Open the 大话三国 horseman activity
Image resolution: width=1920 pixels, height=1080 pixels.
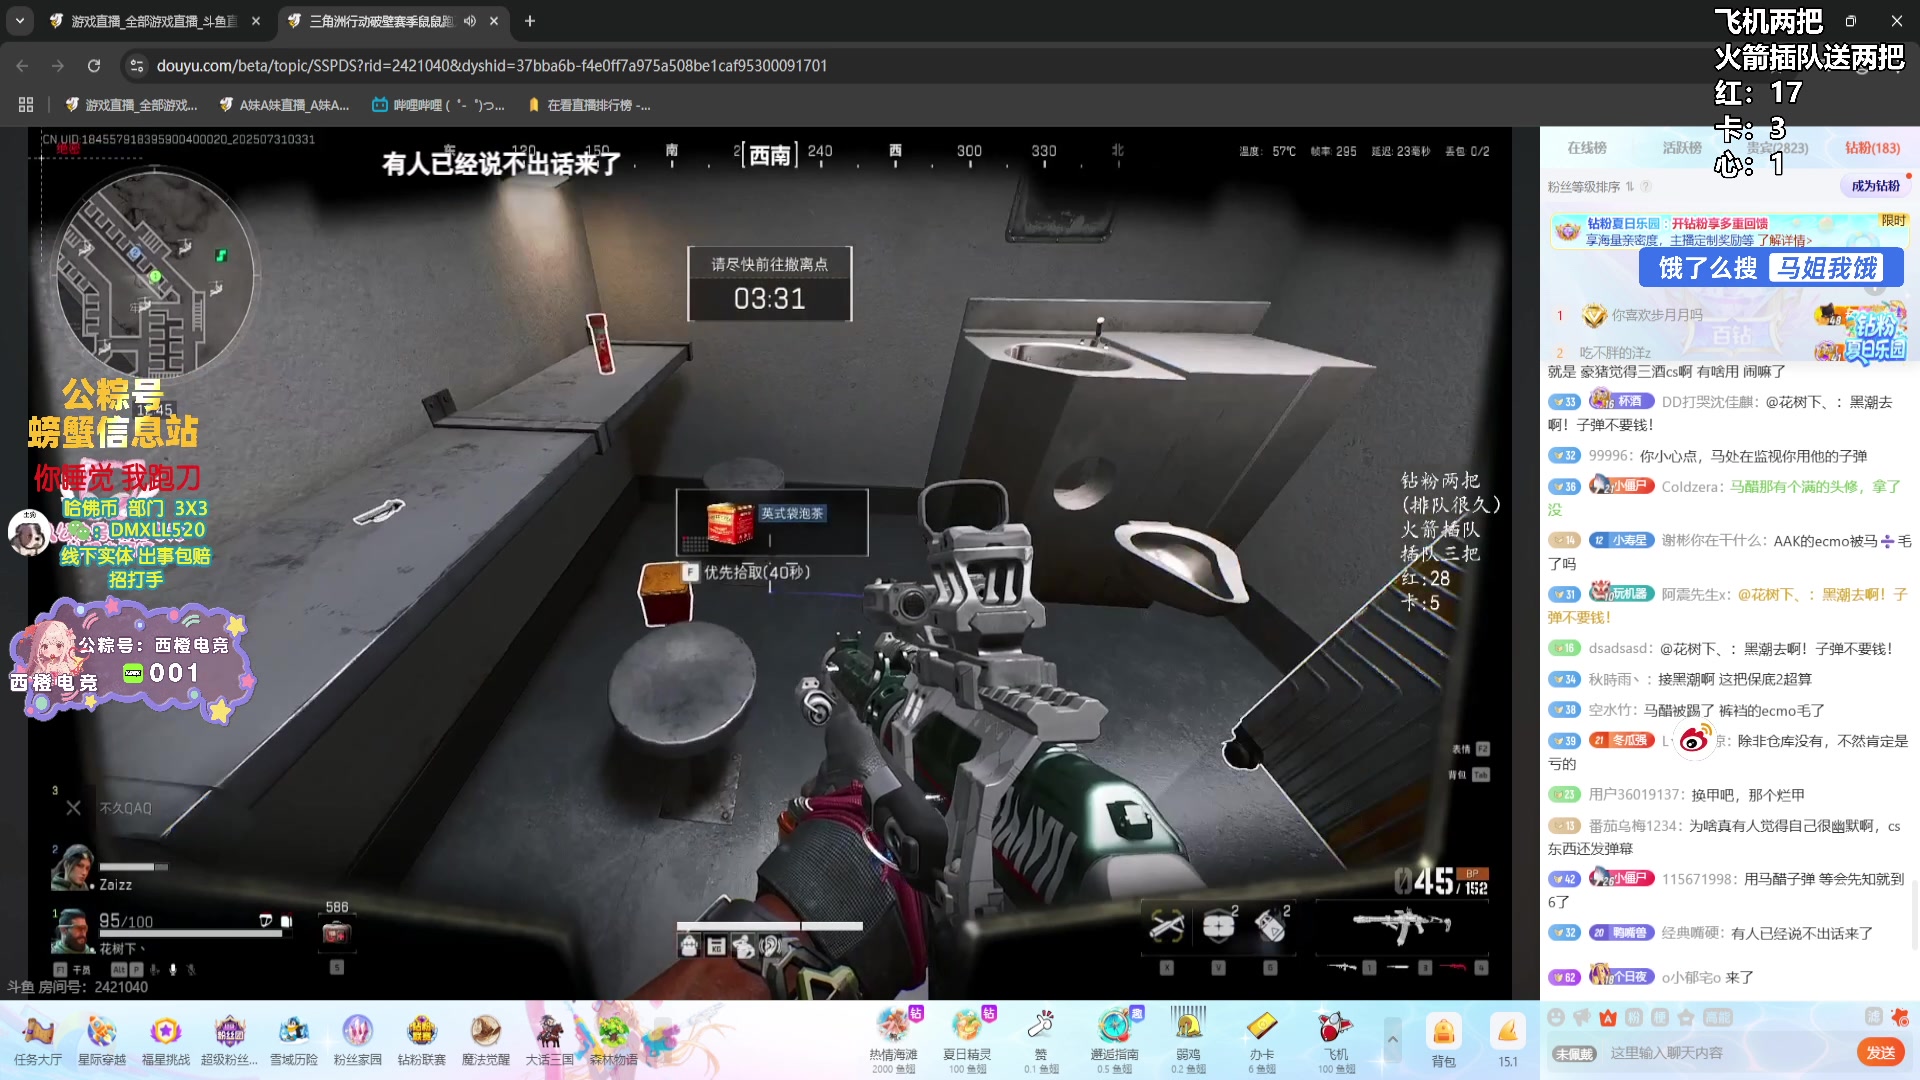[550, 1039]
